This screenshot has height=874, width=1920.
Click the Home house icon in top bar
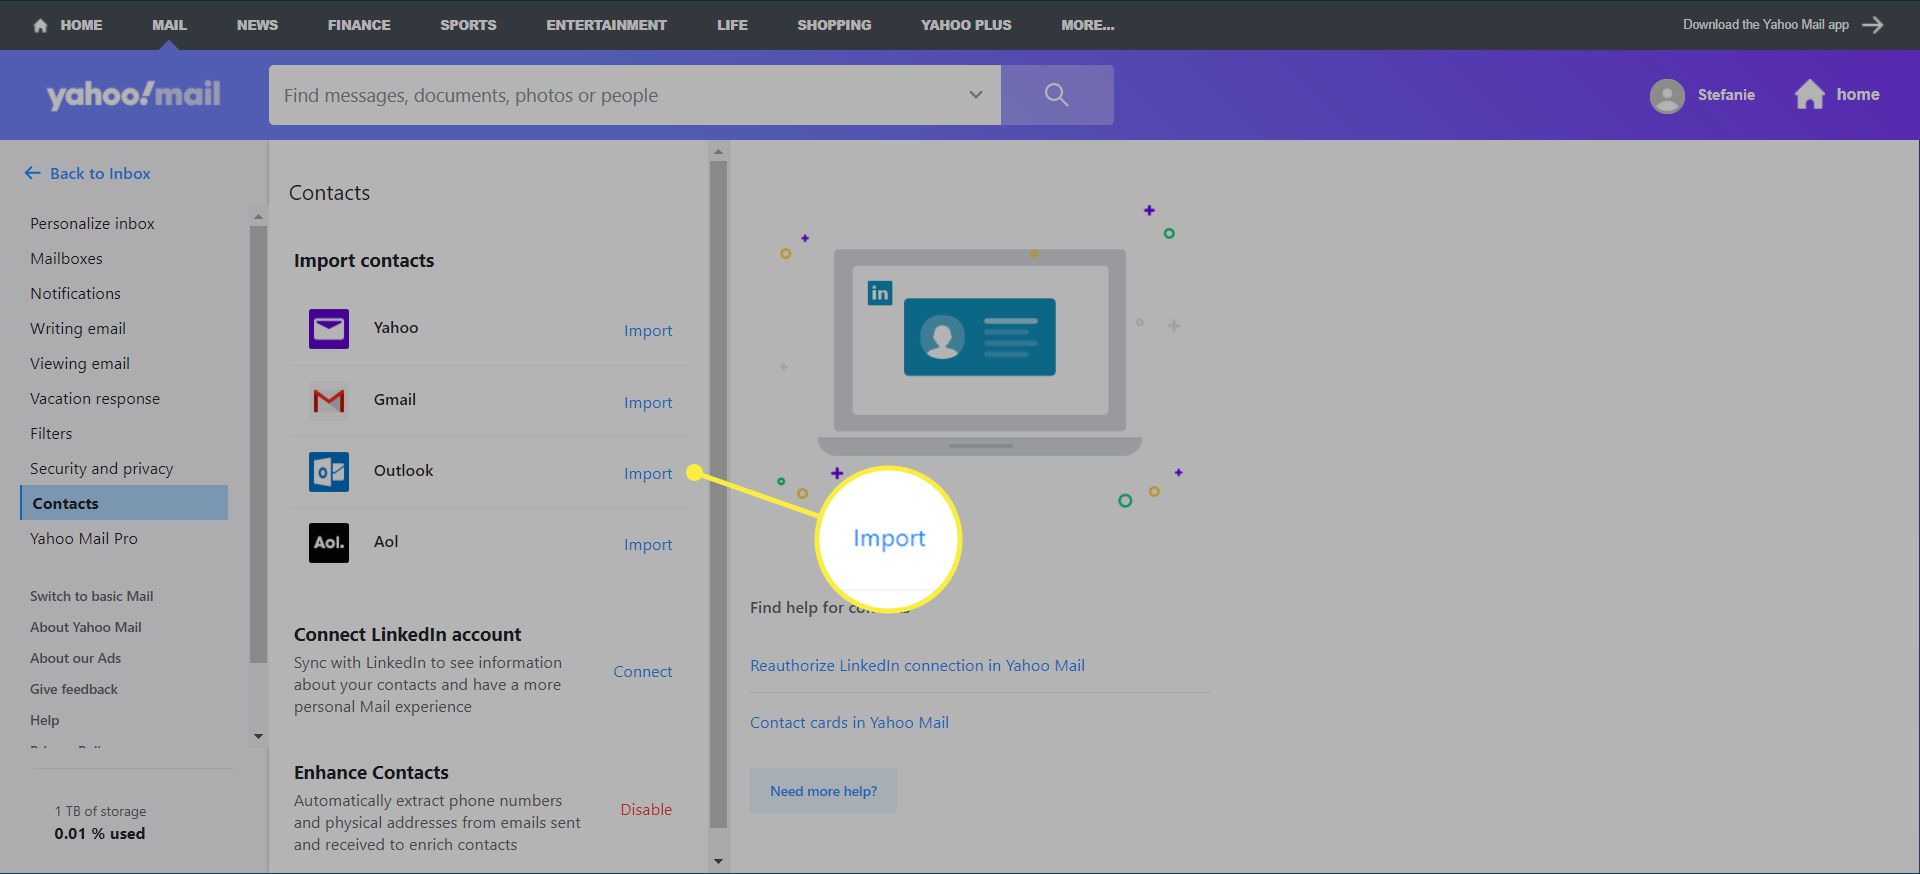[x=40, y=25]
